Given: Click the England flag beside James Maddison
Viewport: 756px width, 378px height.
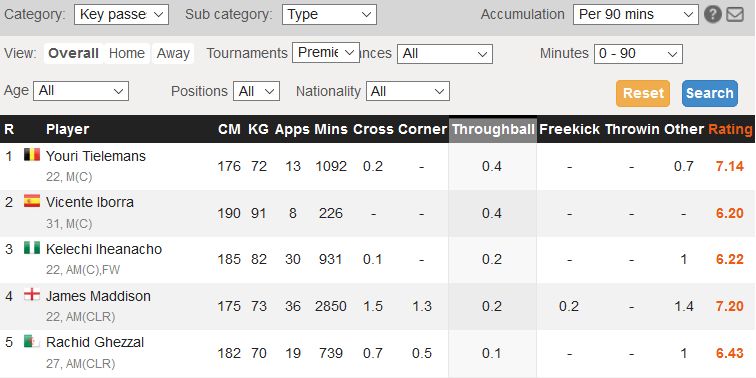Looking at the screenshot, I should click(32, 294).
